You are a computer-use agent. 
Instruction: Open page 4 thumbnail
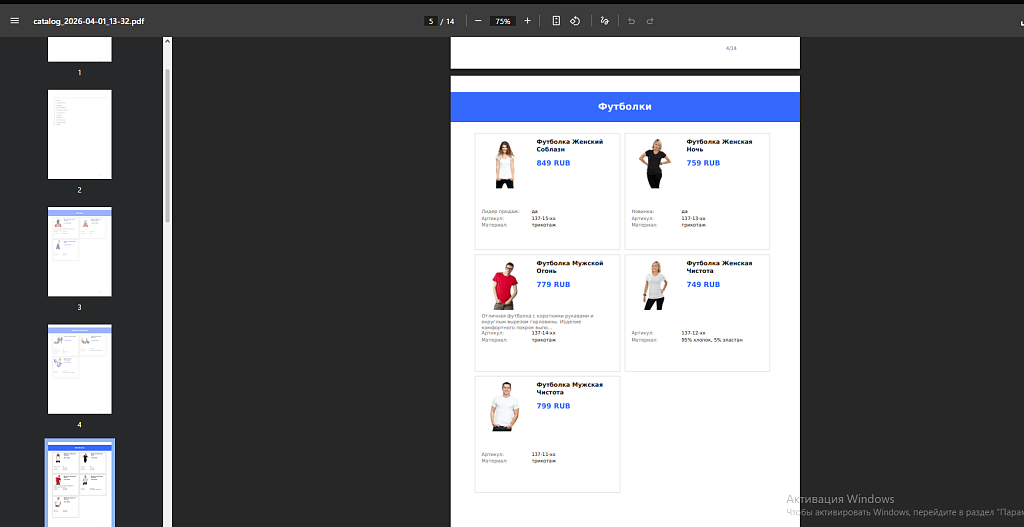pos(80,369)
